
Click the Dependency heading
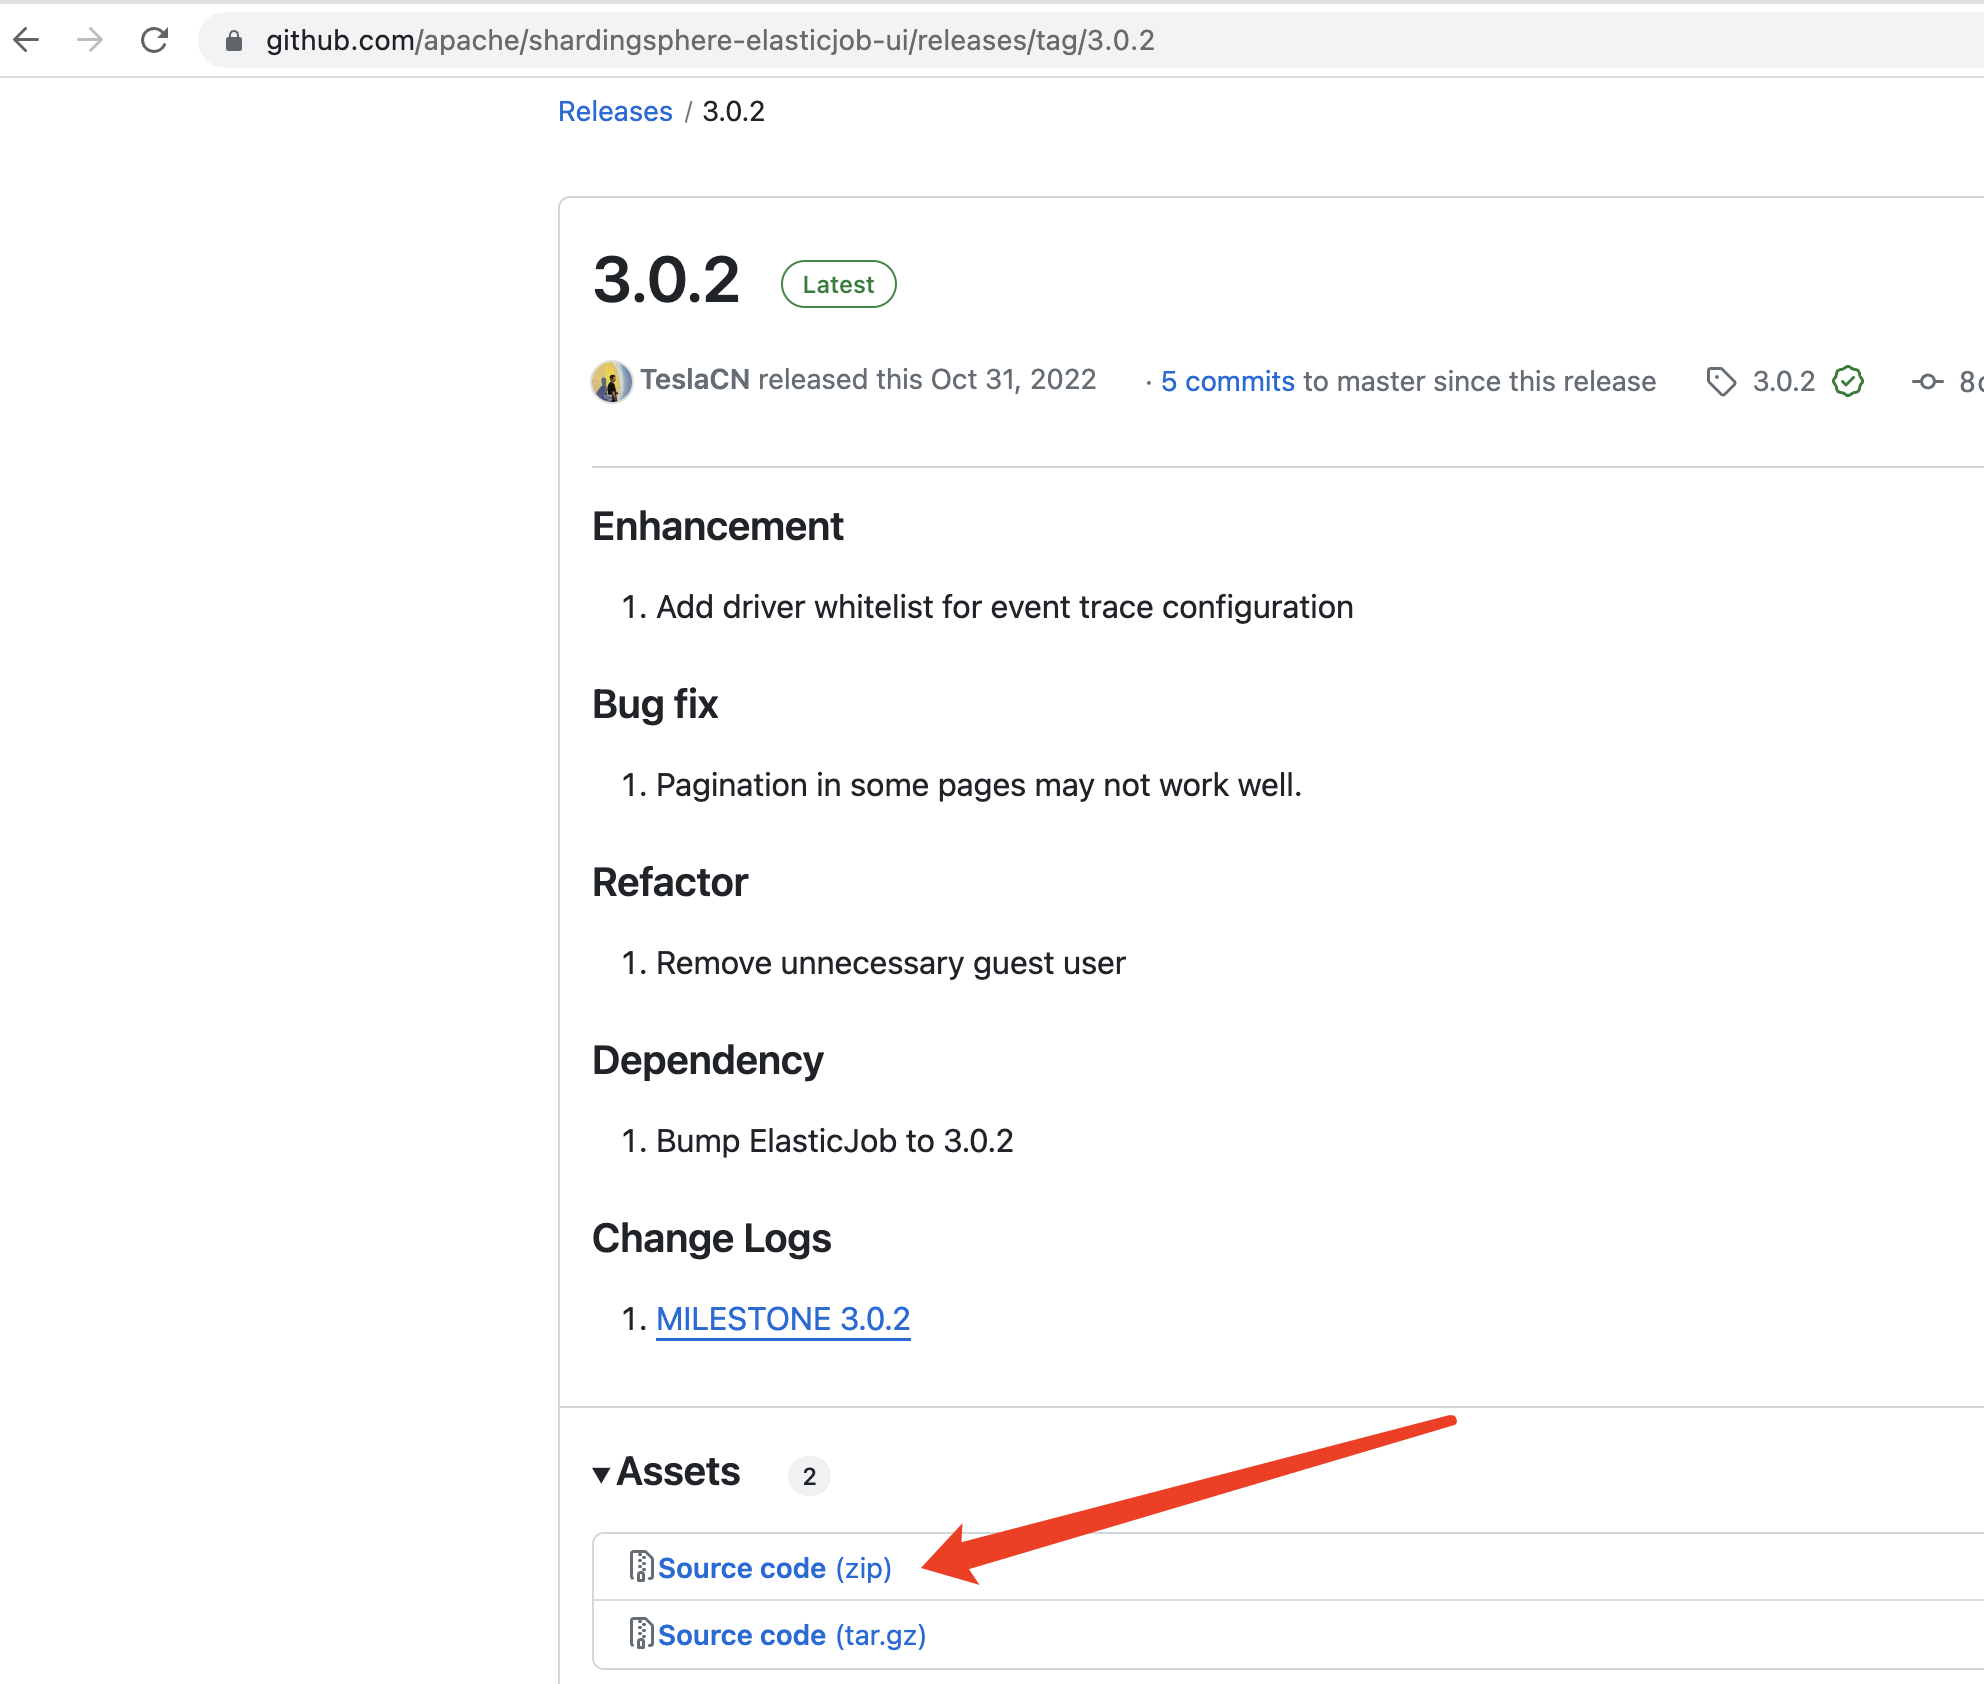click(x=708, y=1060)
